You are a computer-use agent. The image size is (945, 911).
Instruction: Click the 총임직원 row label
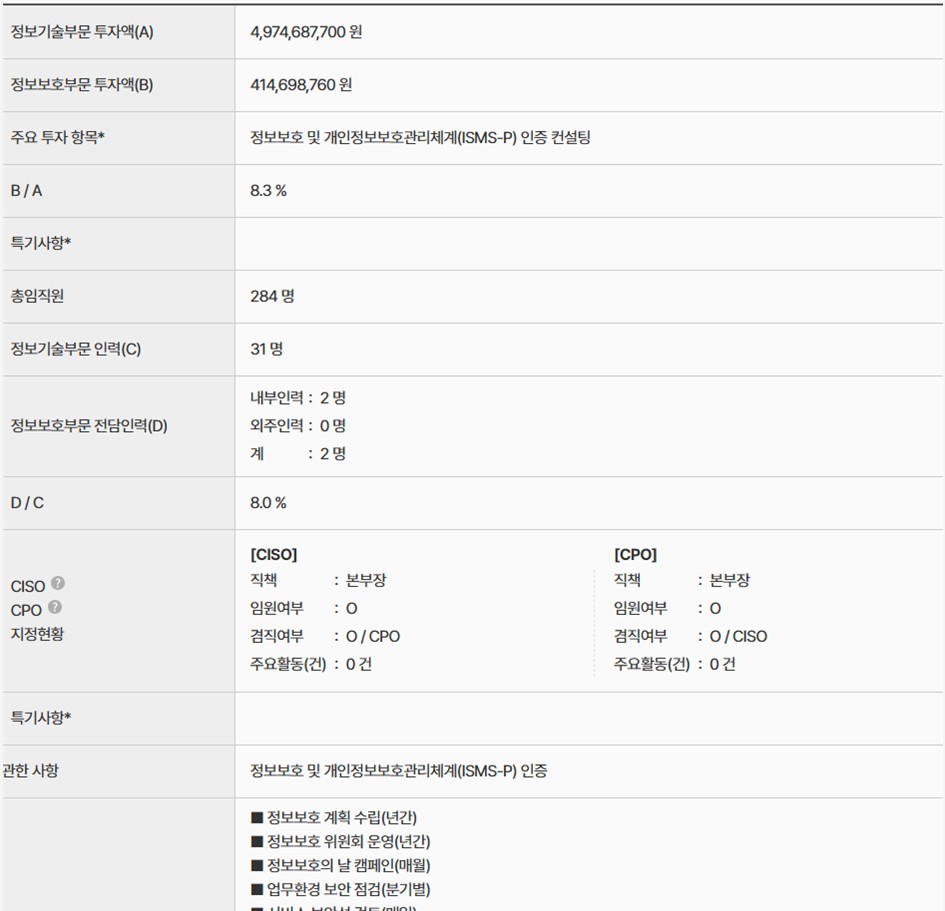click(x=37, y=296)
